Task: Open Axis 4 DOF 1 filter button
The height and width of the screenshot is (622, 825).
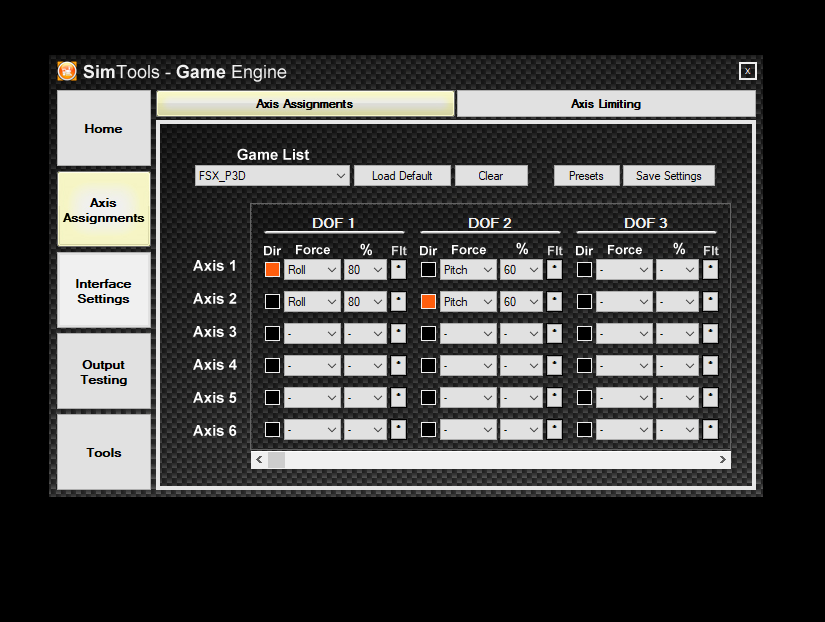Action: click(x=398, y=365)
